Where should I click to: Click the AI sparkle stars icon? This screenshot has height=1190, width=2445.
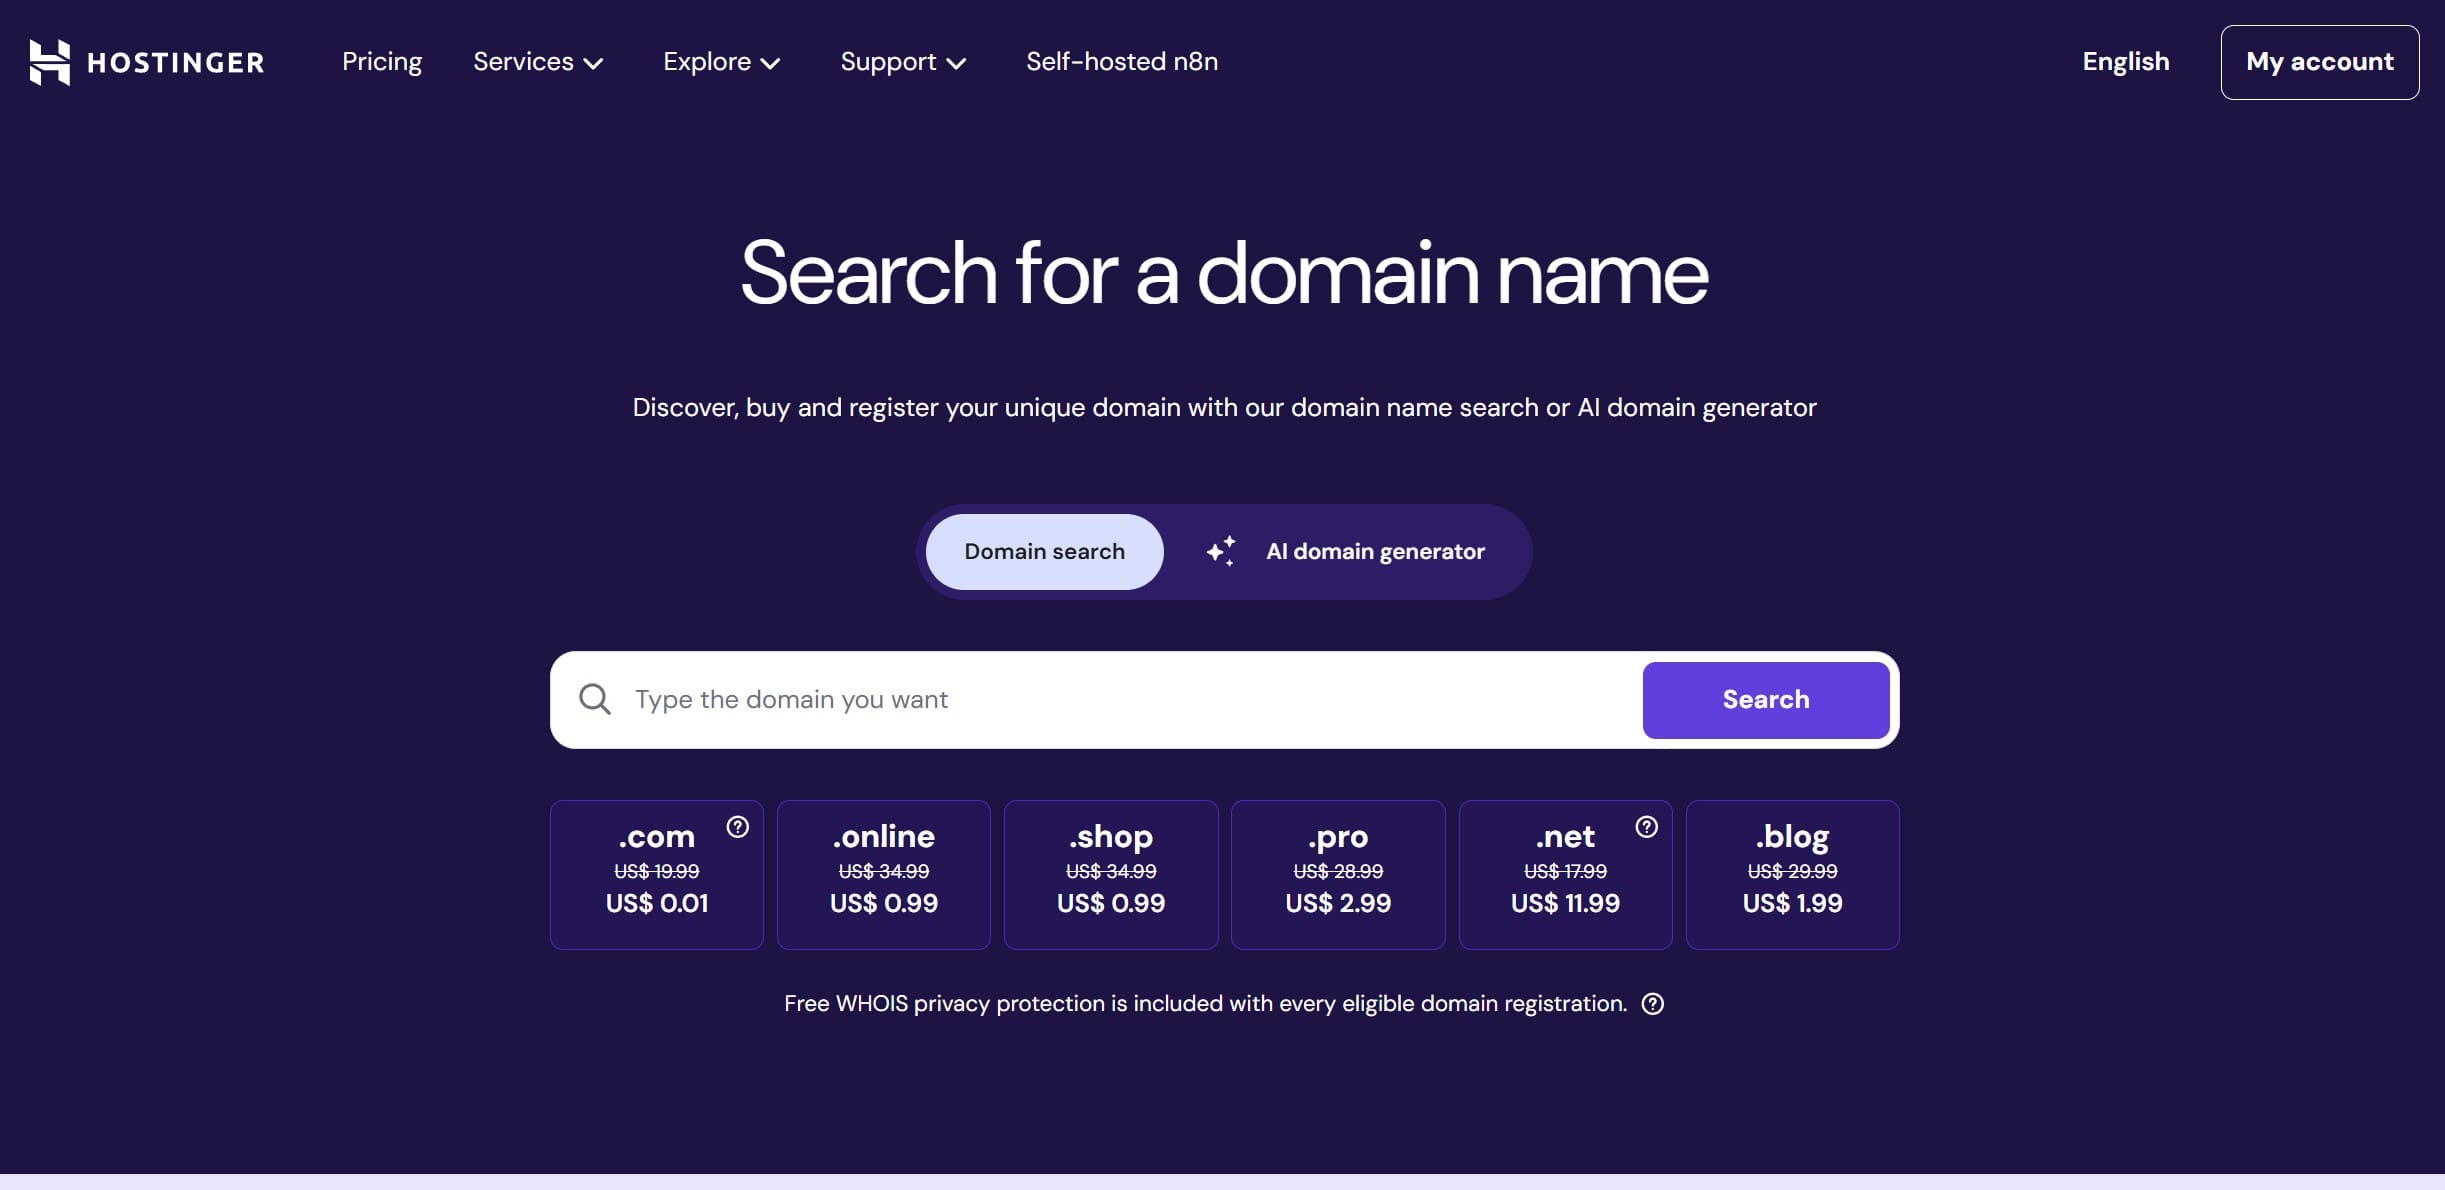[1221, 551]
